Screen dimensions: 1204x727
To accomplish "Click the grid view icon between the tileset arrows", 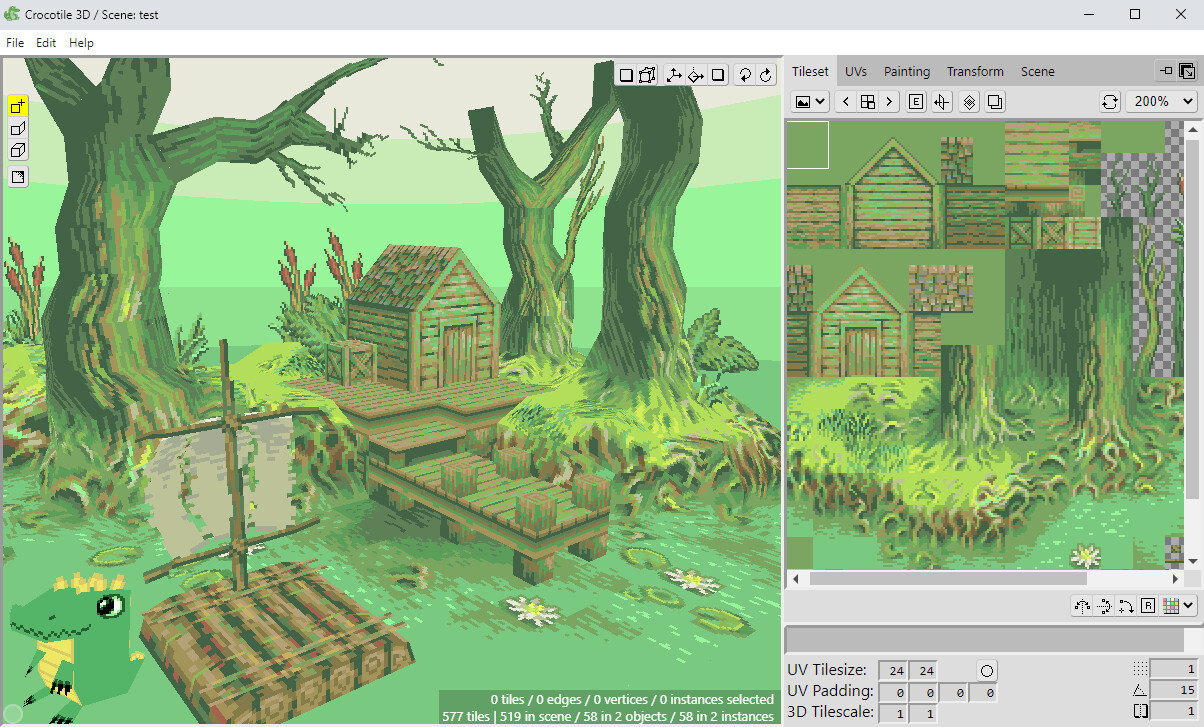I will pyautogui.click(x=867, y=101).
